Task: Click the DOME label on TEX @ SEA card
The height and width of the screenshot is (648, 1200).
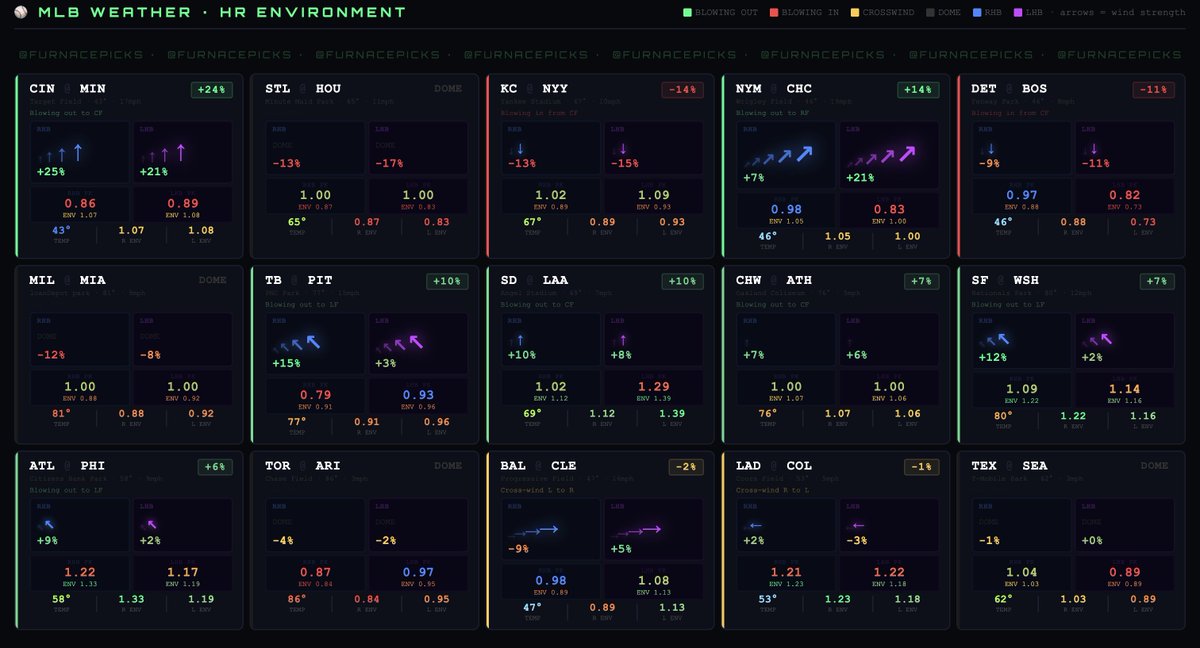Action: (x=1154, y=466)
